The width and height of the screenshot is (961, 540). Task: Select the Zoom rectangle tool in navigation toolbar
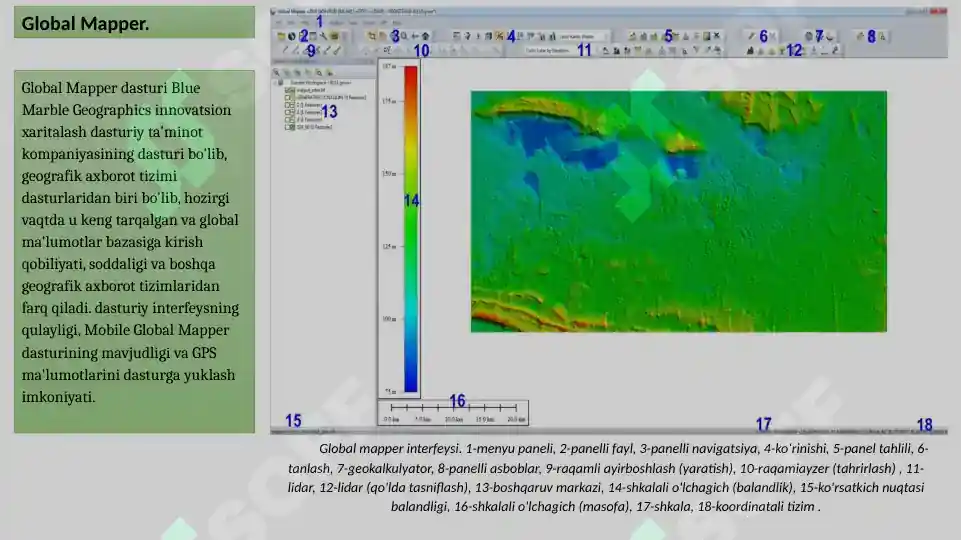click(x=372, y=36)
